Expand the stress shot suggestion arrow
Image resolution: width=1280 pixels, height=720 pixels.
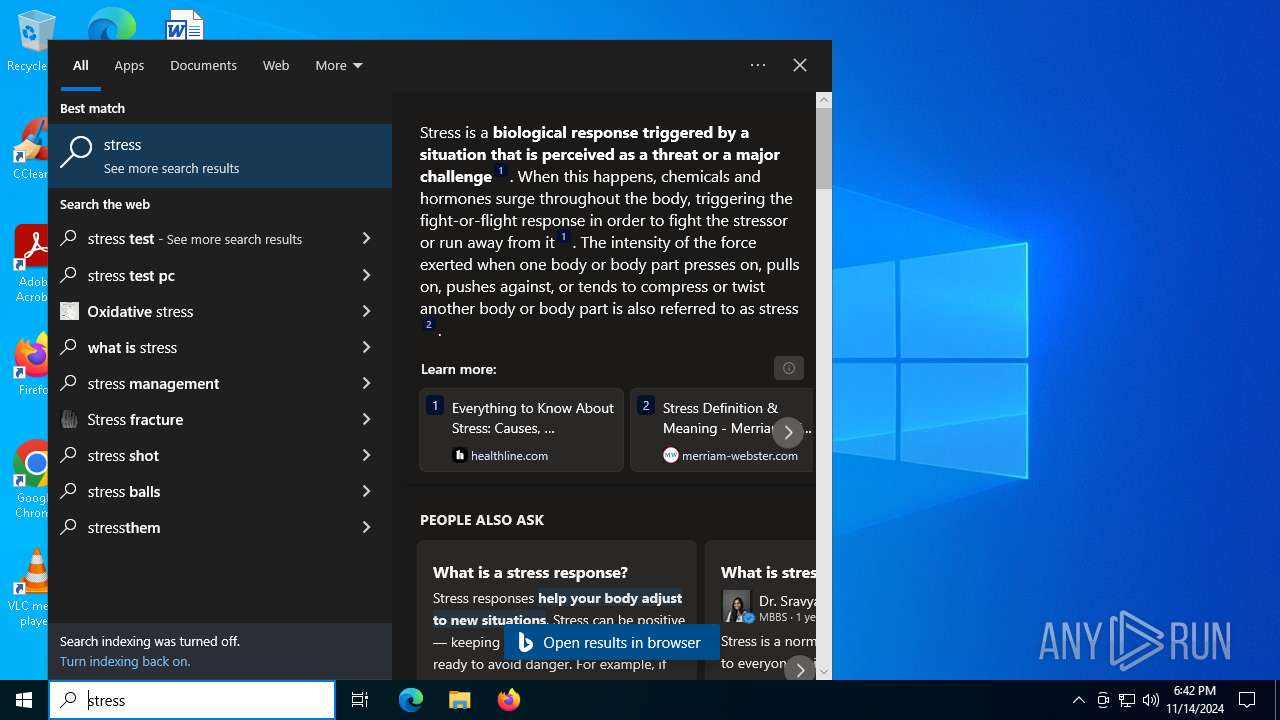(x=366, y=455)
